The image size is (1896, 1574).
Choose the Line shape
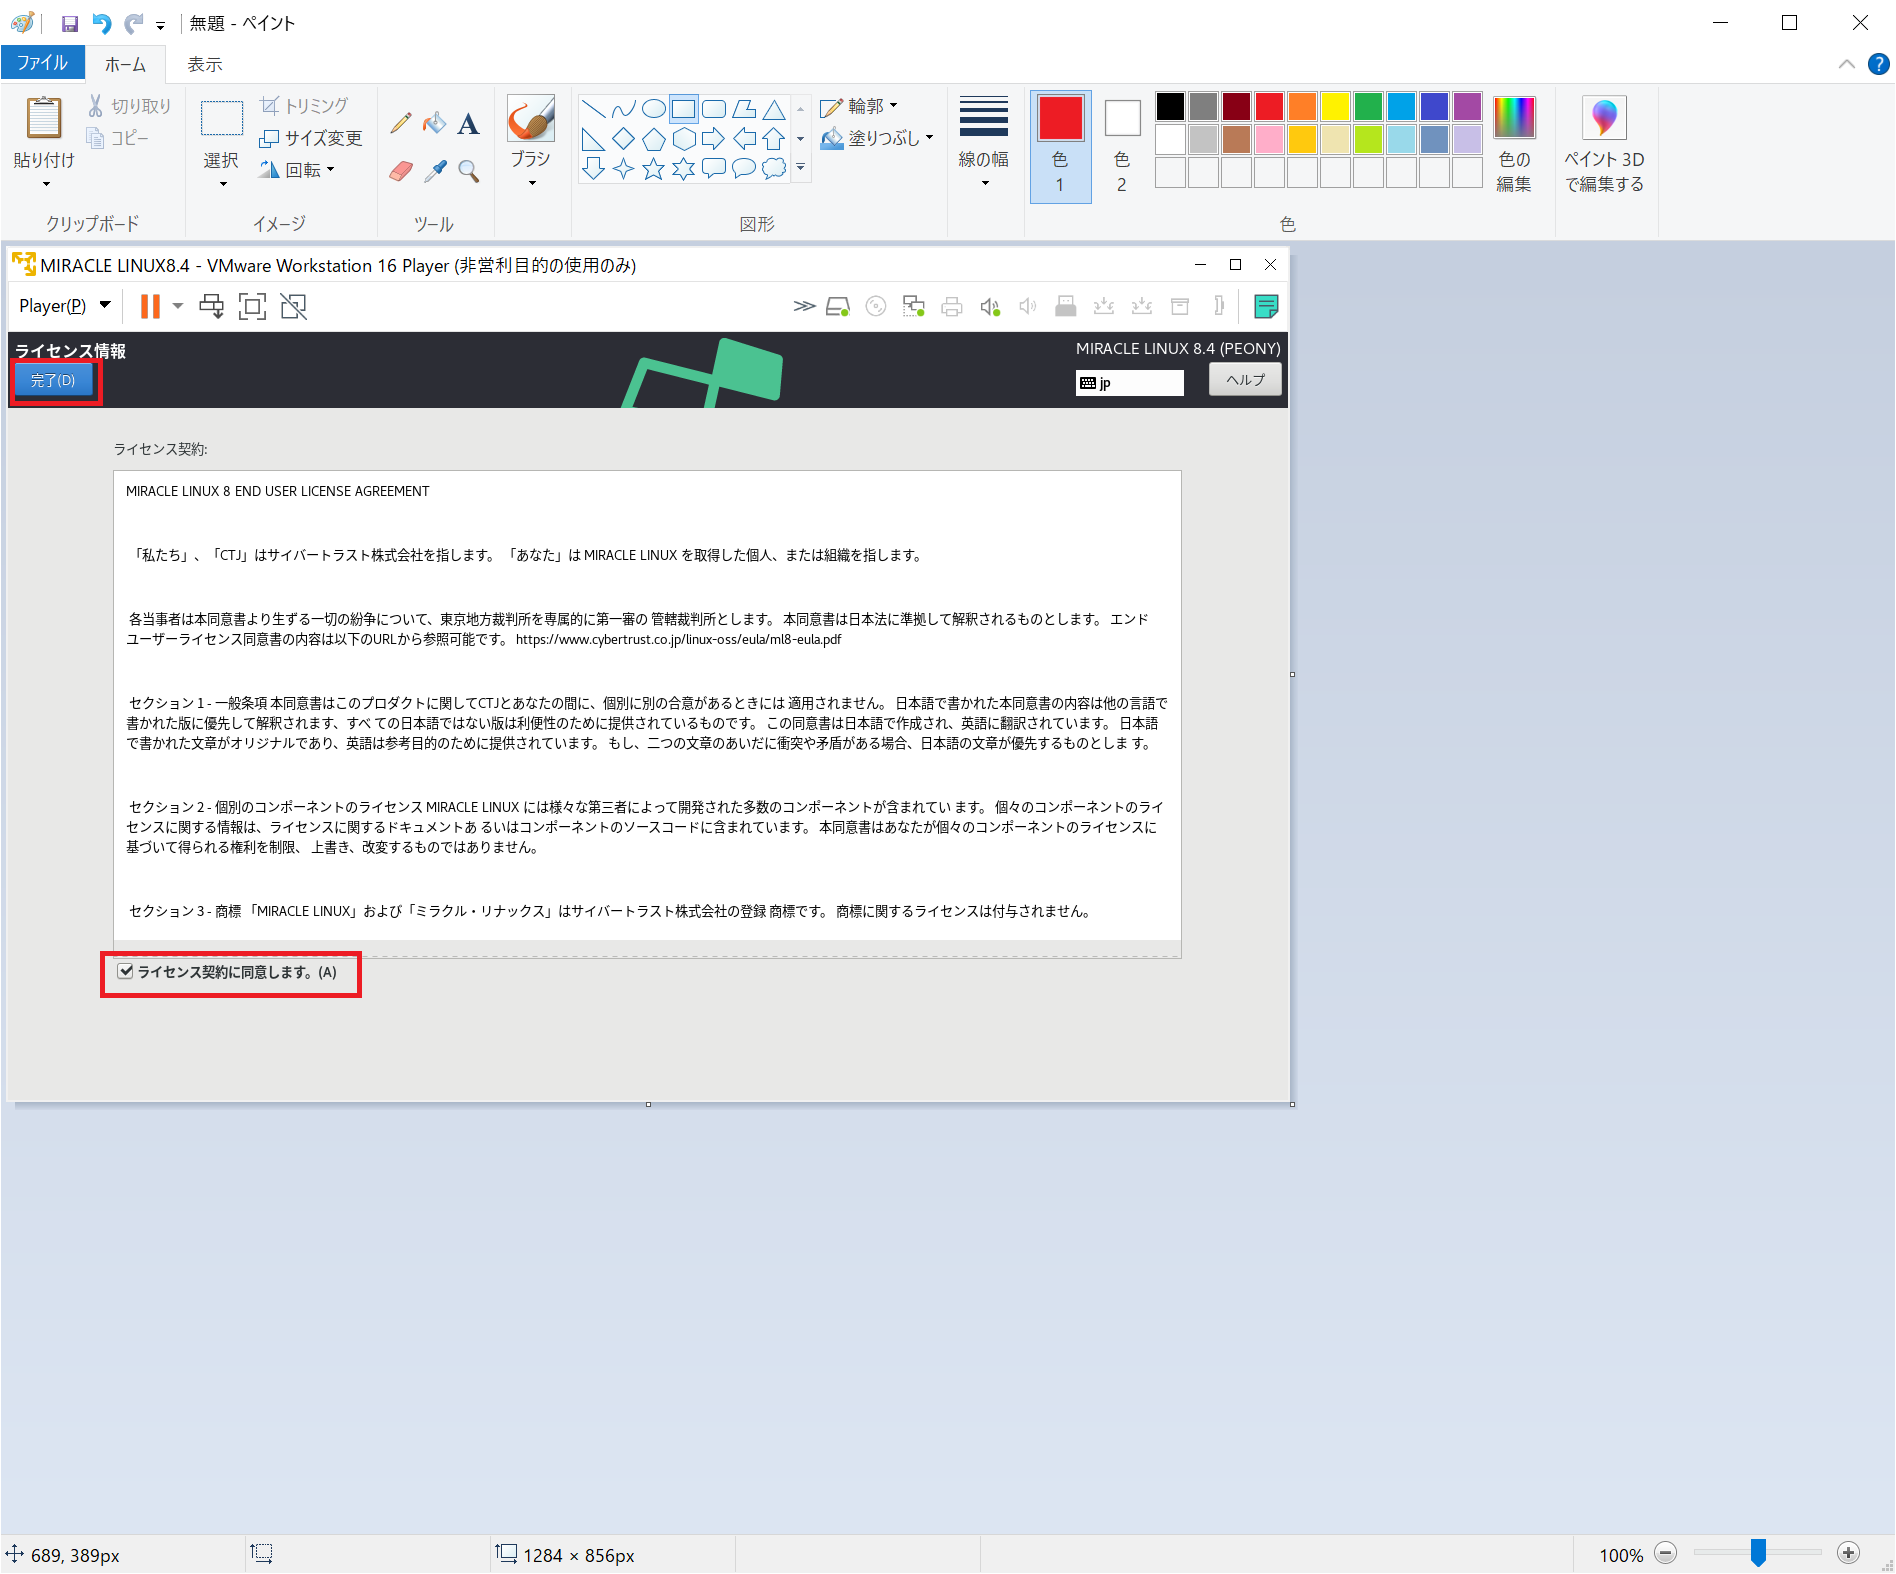(x=593, y=109)
